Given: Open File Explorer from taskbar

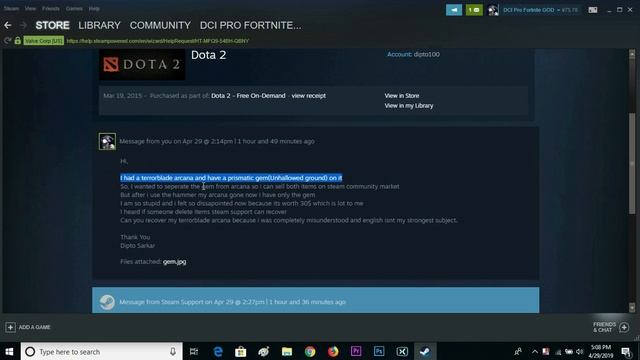Looking at the screenshot, I should click(x=287, y=351).
